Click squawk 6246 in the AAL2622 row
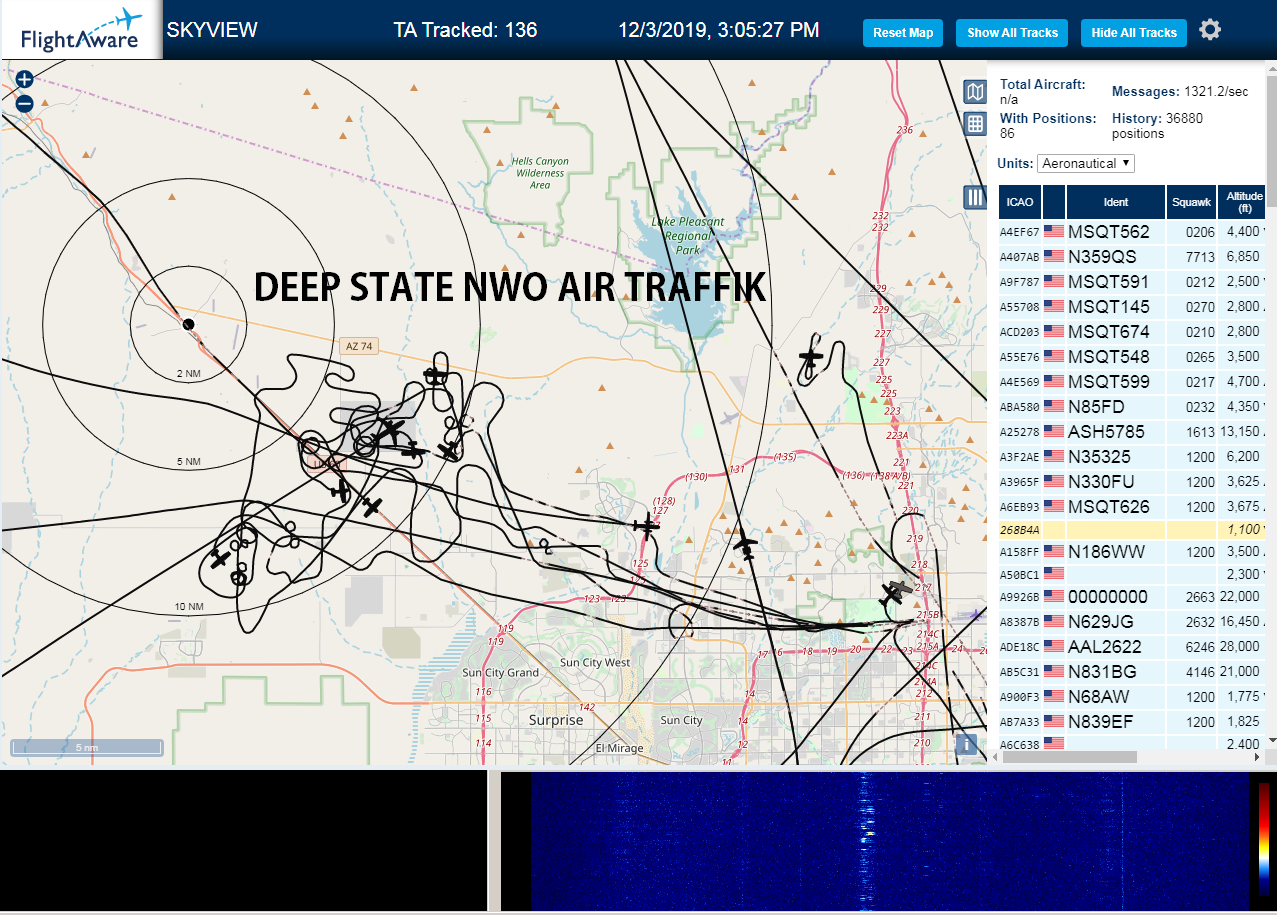Viewport: 1277px width, 915px height. pos(1200,647)
